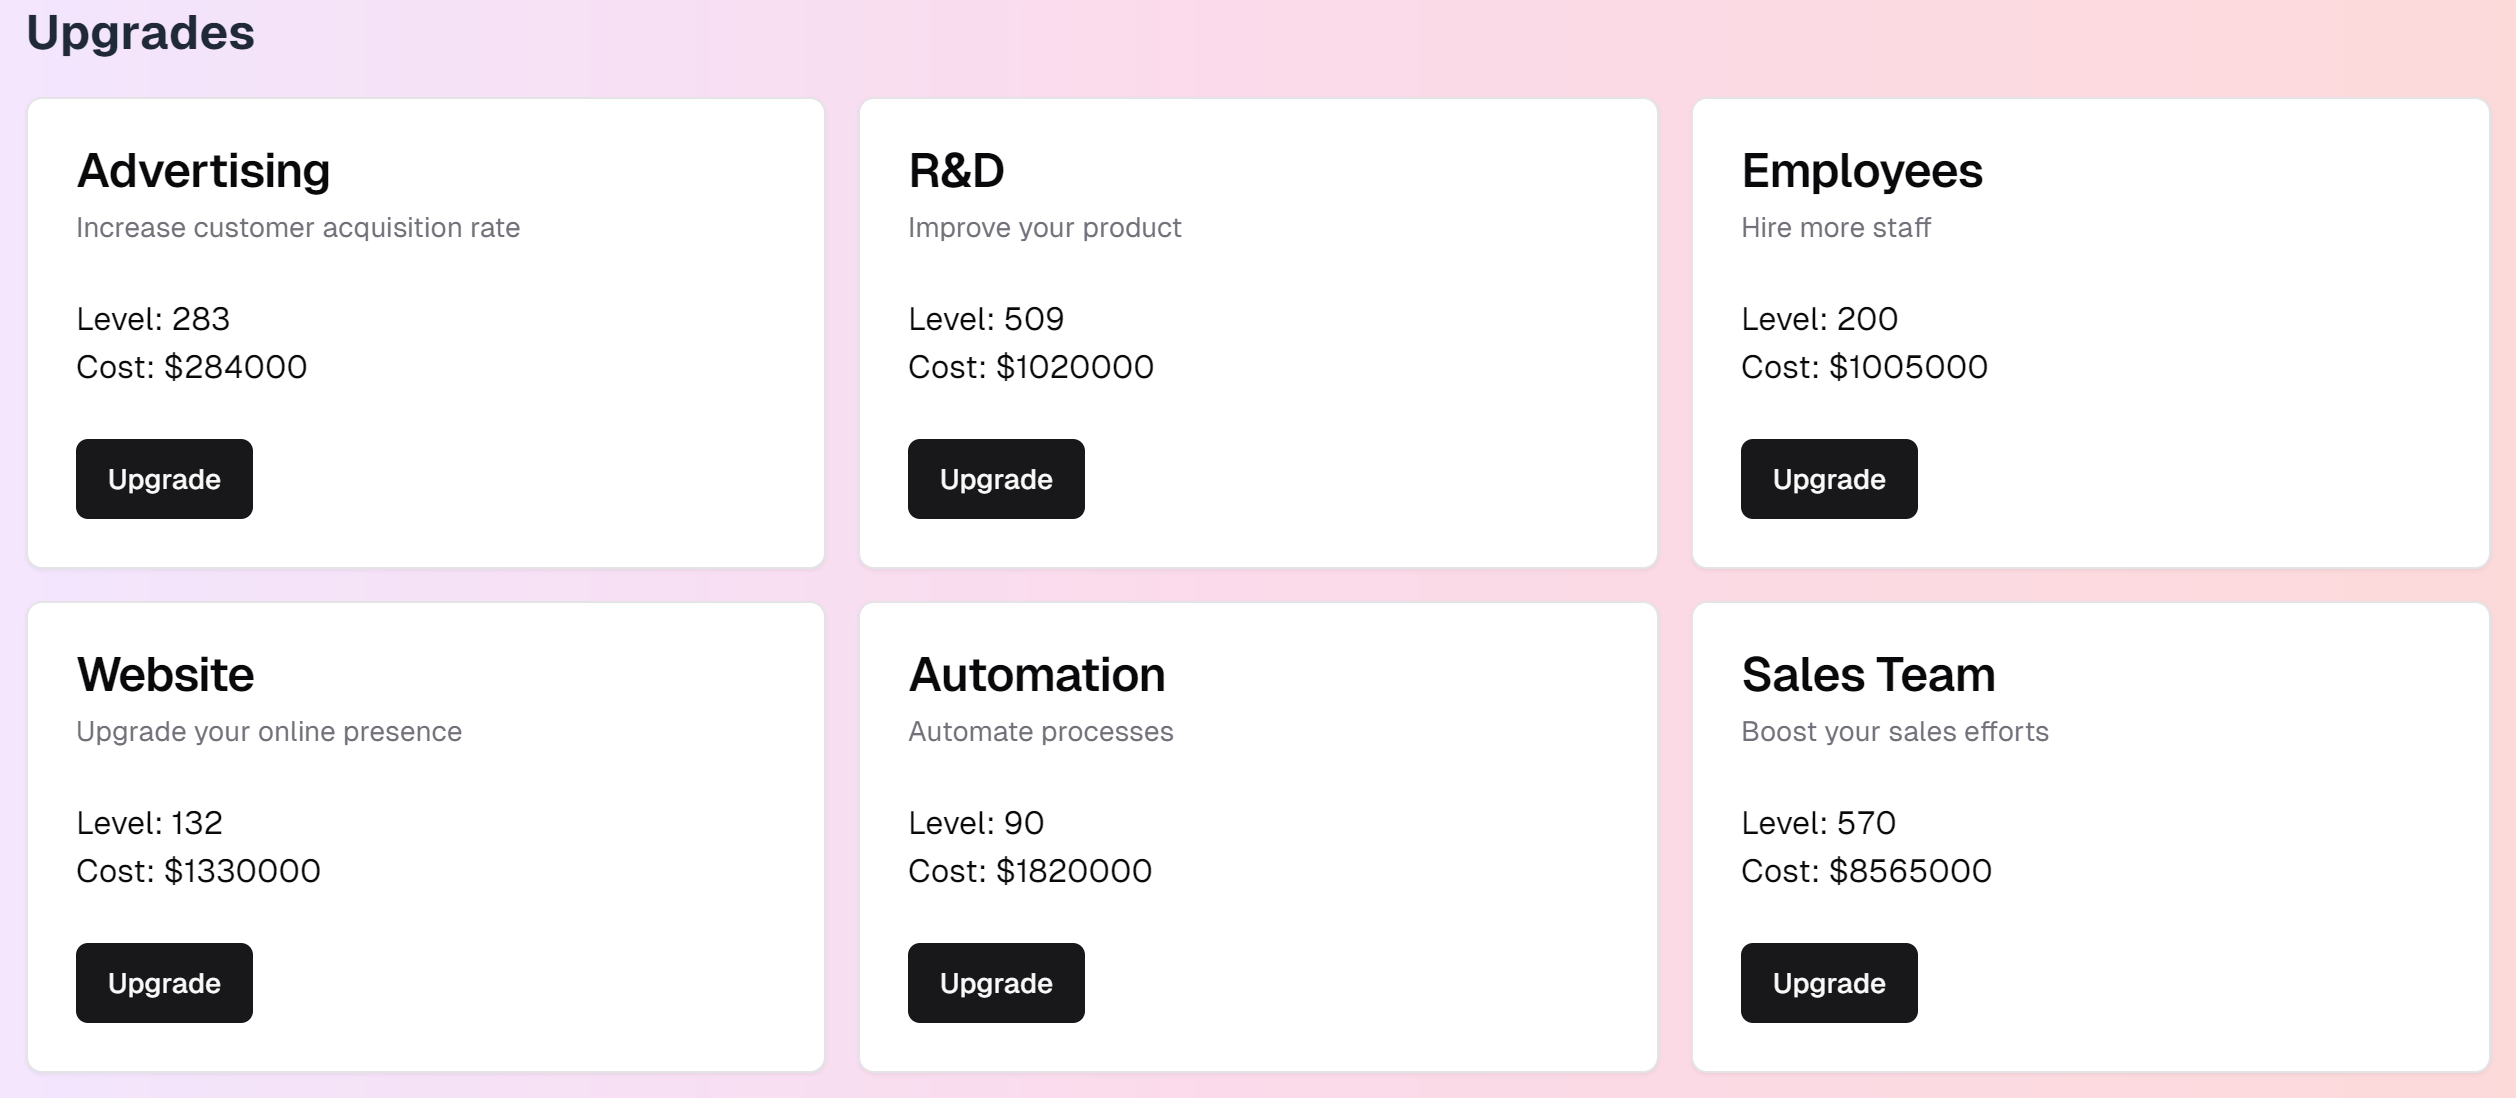Select the Automation card title
2516x1098 pixels.
(1036, 674)
